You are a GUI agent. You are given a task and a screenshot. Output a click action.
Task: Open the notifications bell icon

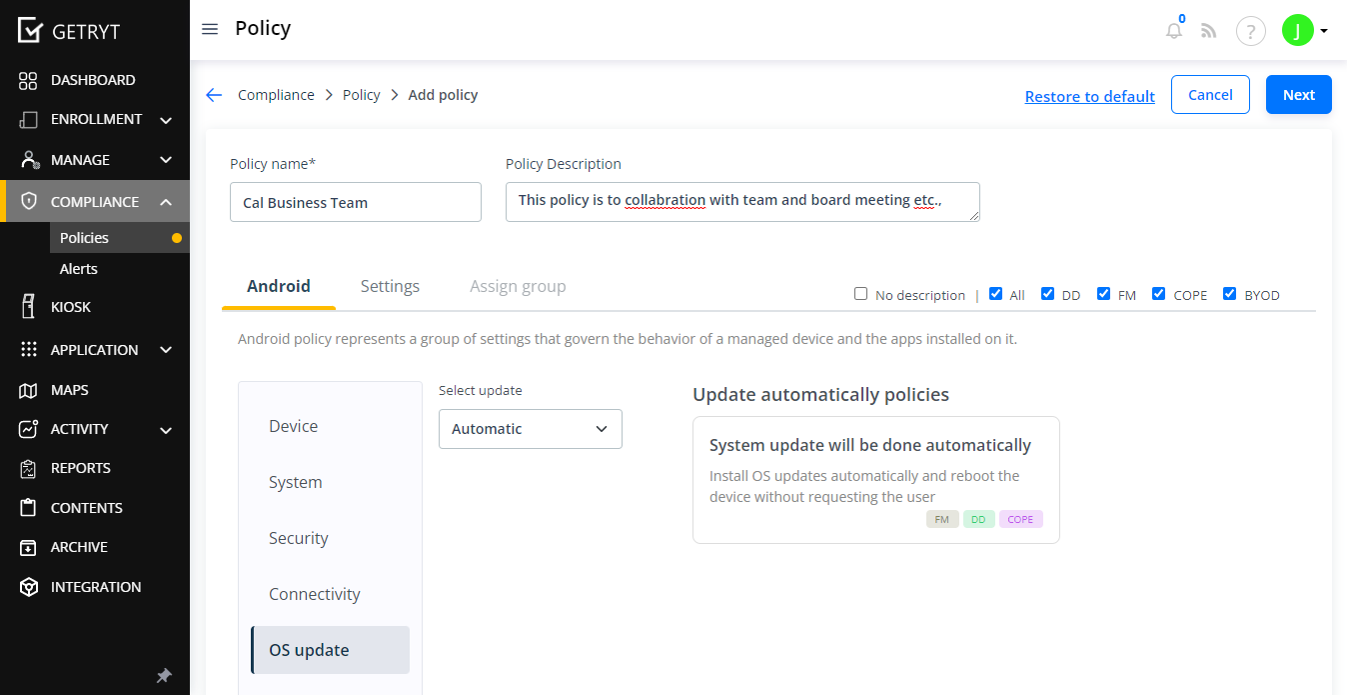[x=1174, y=31]
